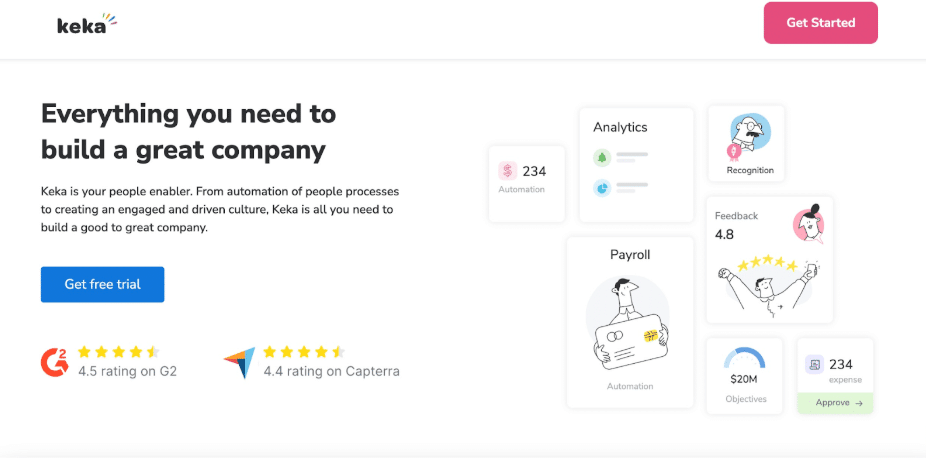Click the Capterra arrow logo icon

(240, 362)
